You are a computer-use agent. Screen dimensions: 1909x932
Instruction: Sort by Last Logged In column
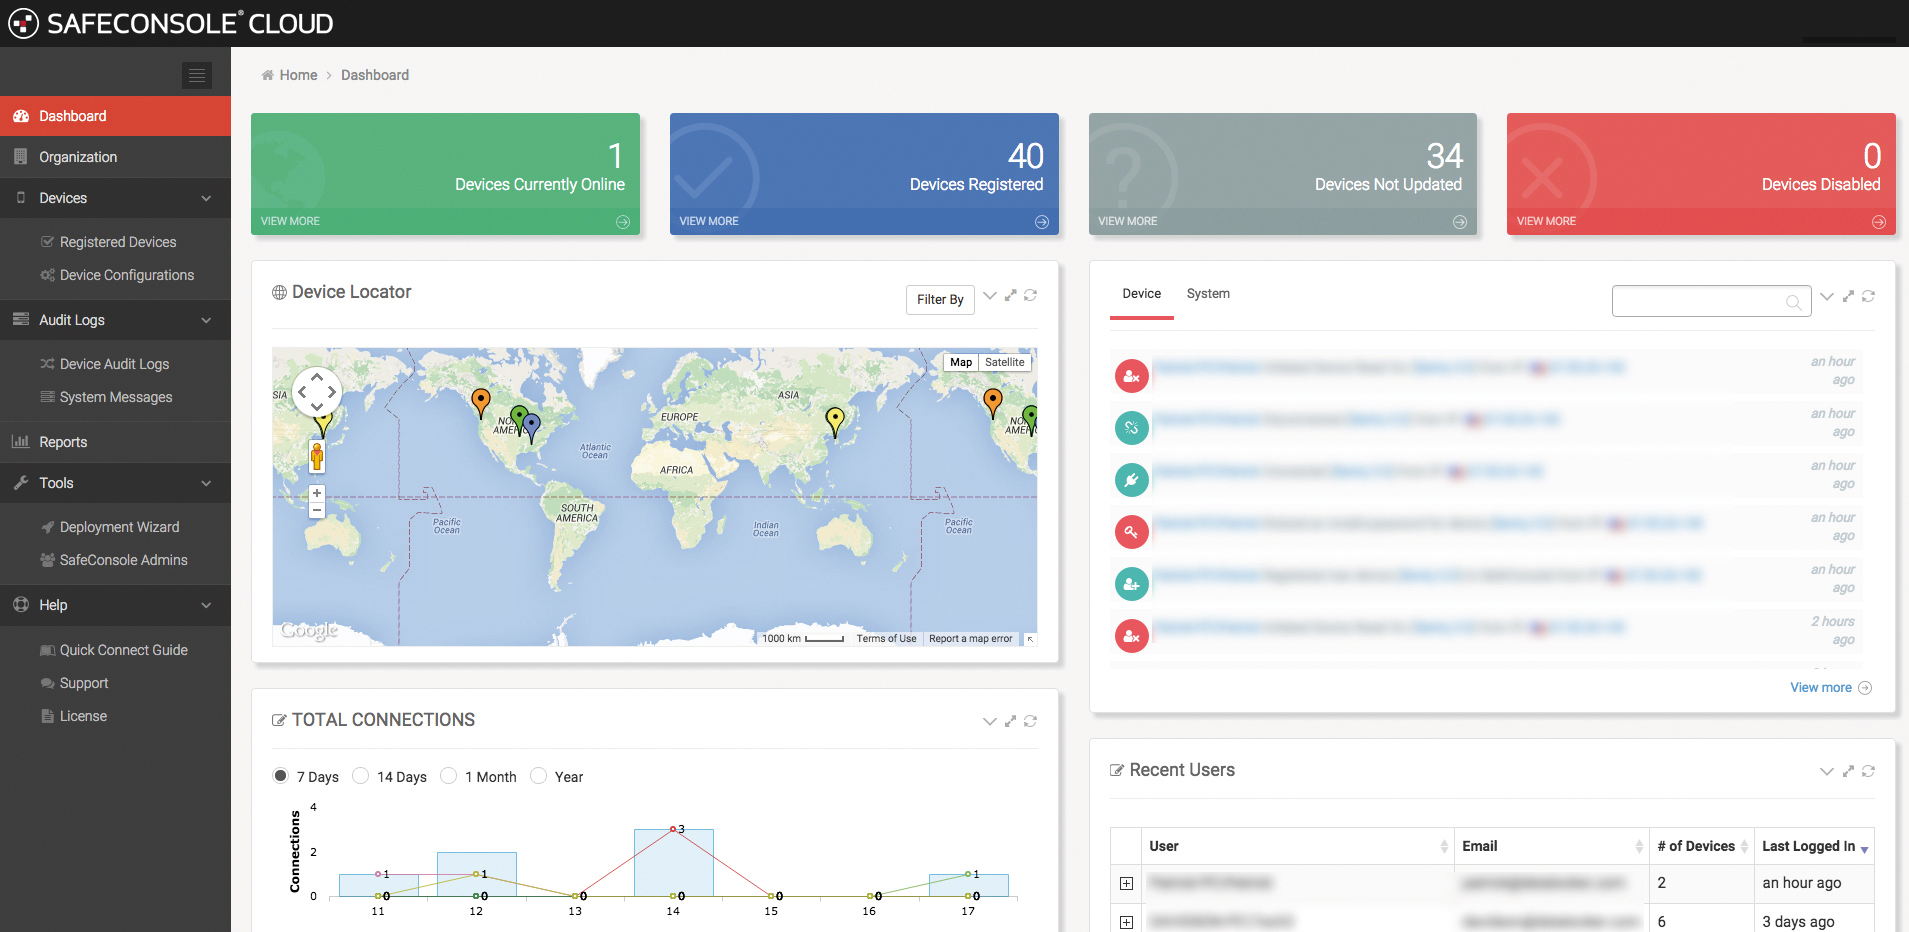point(1814,846)
